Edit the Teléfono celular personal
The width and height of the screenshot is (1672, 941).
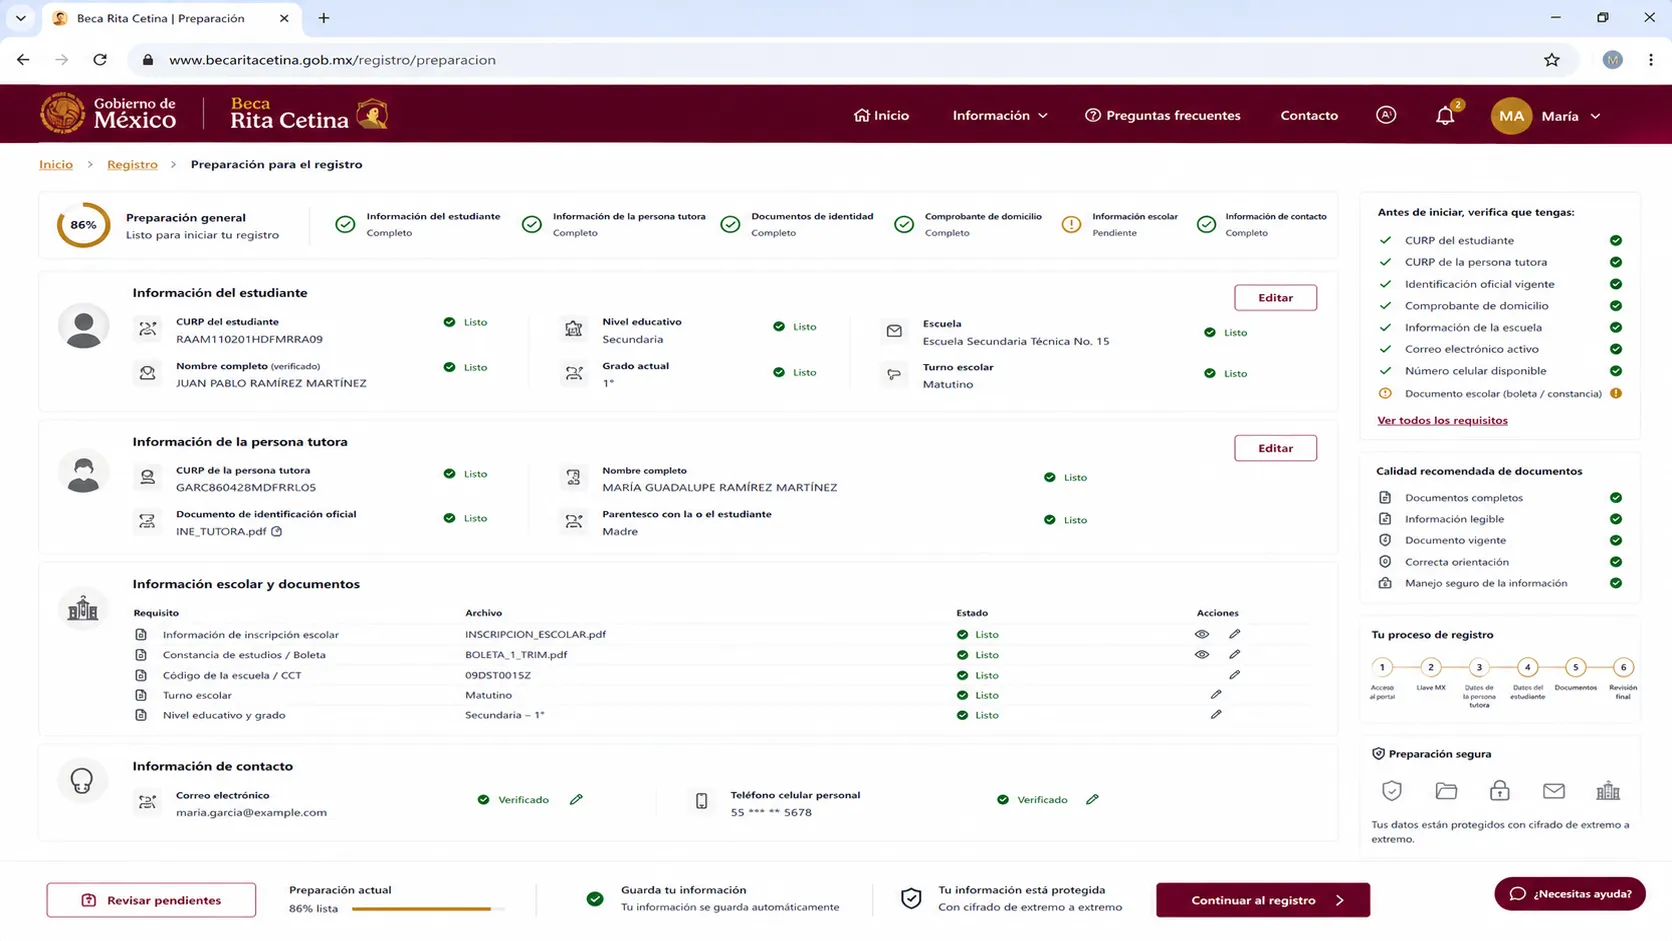click(x=1092, y=800)
